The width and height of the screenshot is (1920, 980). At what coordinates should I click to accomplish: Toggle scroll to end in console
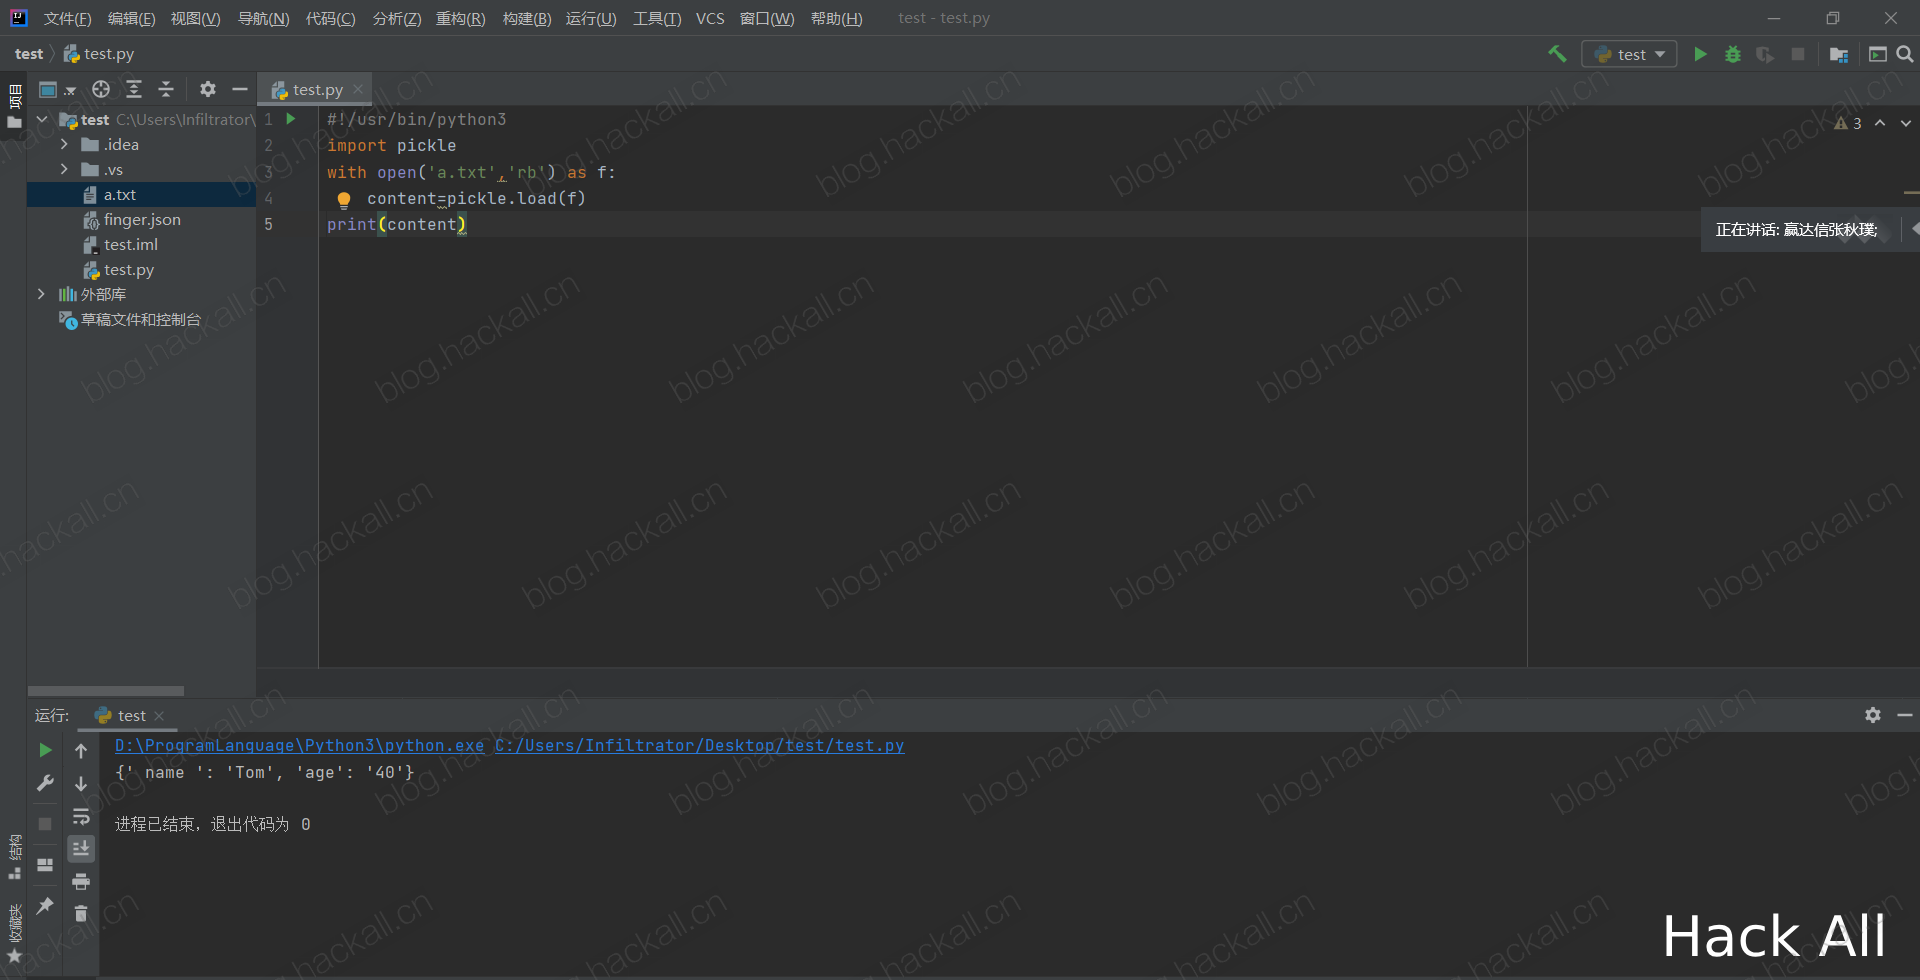pos(81,848)
